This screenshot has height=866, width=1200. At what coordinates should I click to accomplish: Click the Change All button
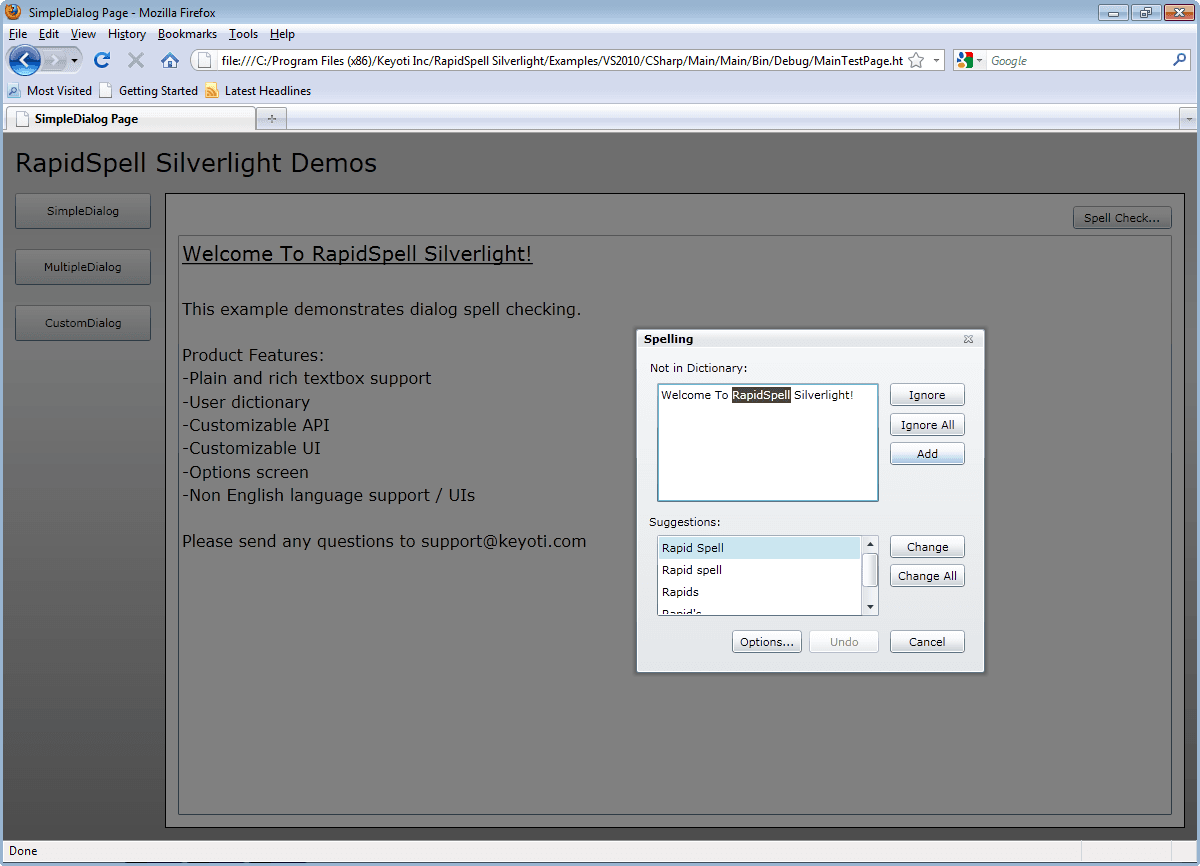tap(927, 576)
